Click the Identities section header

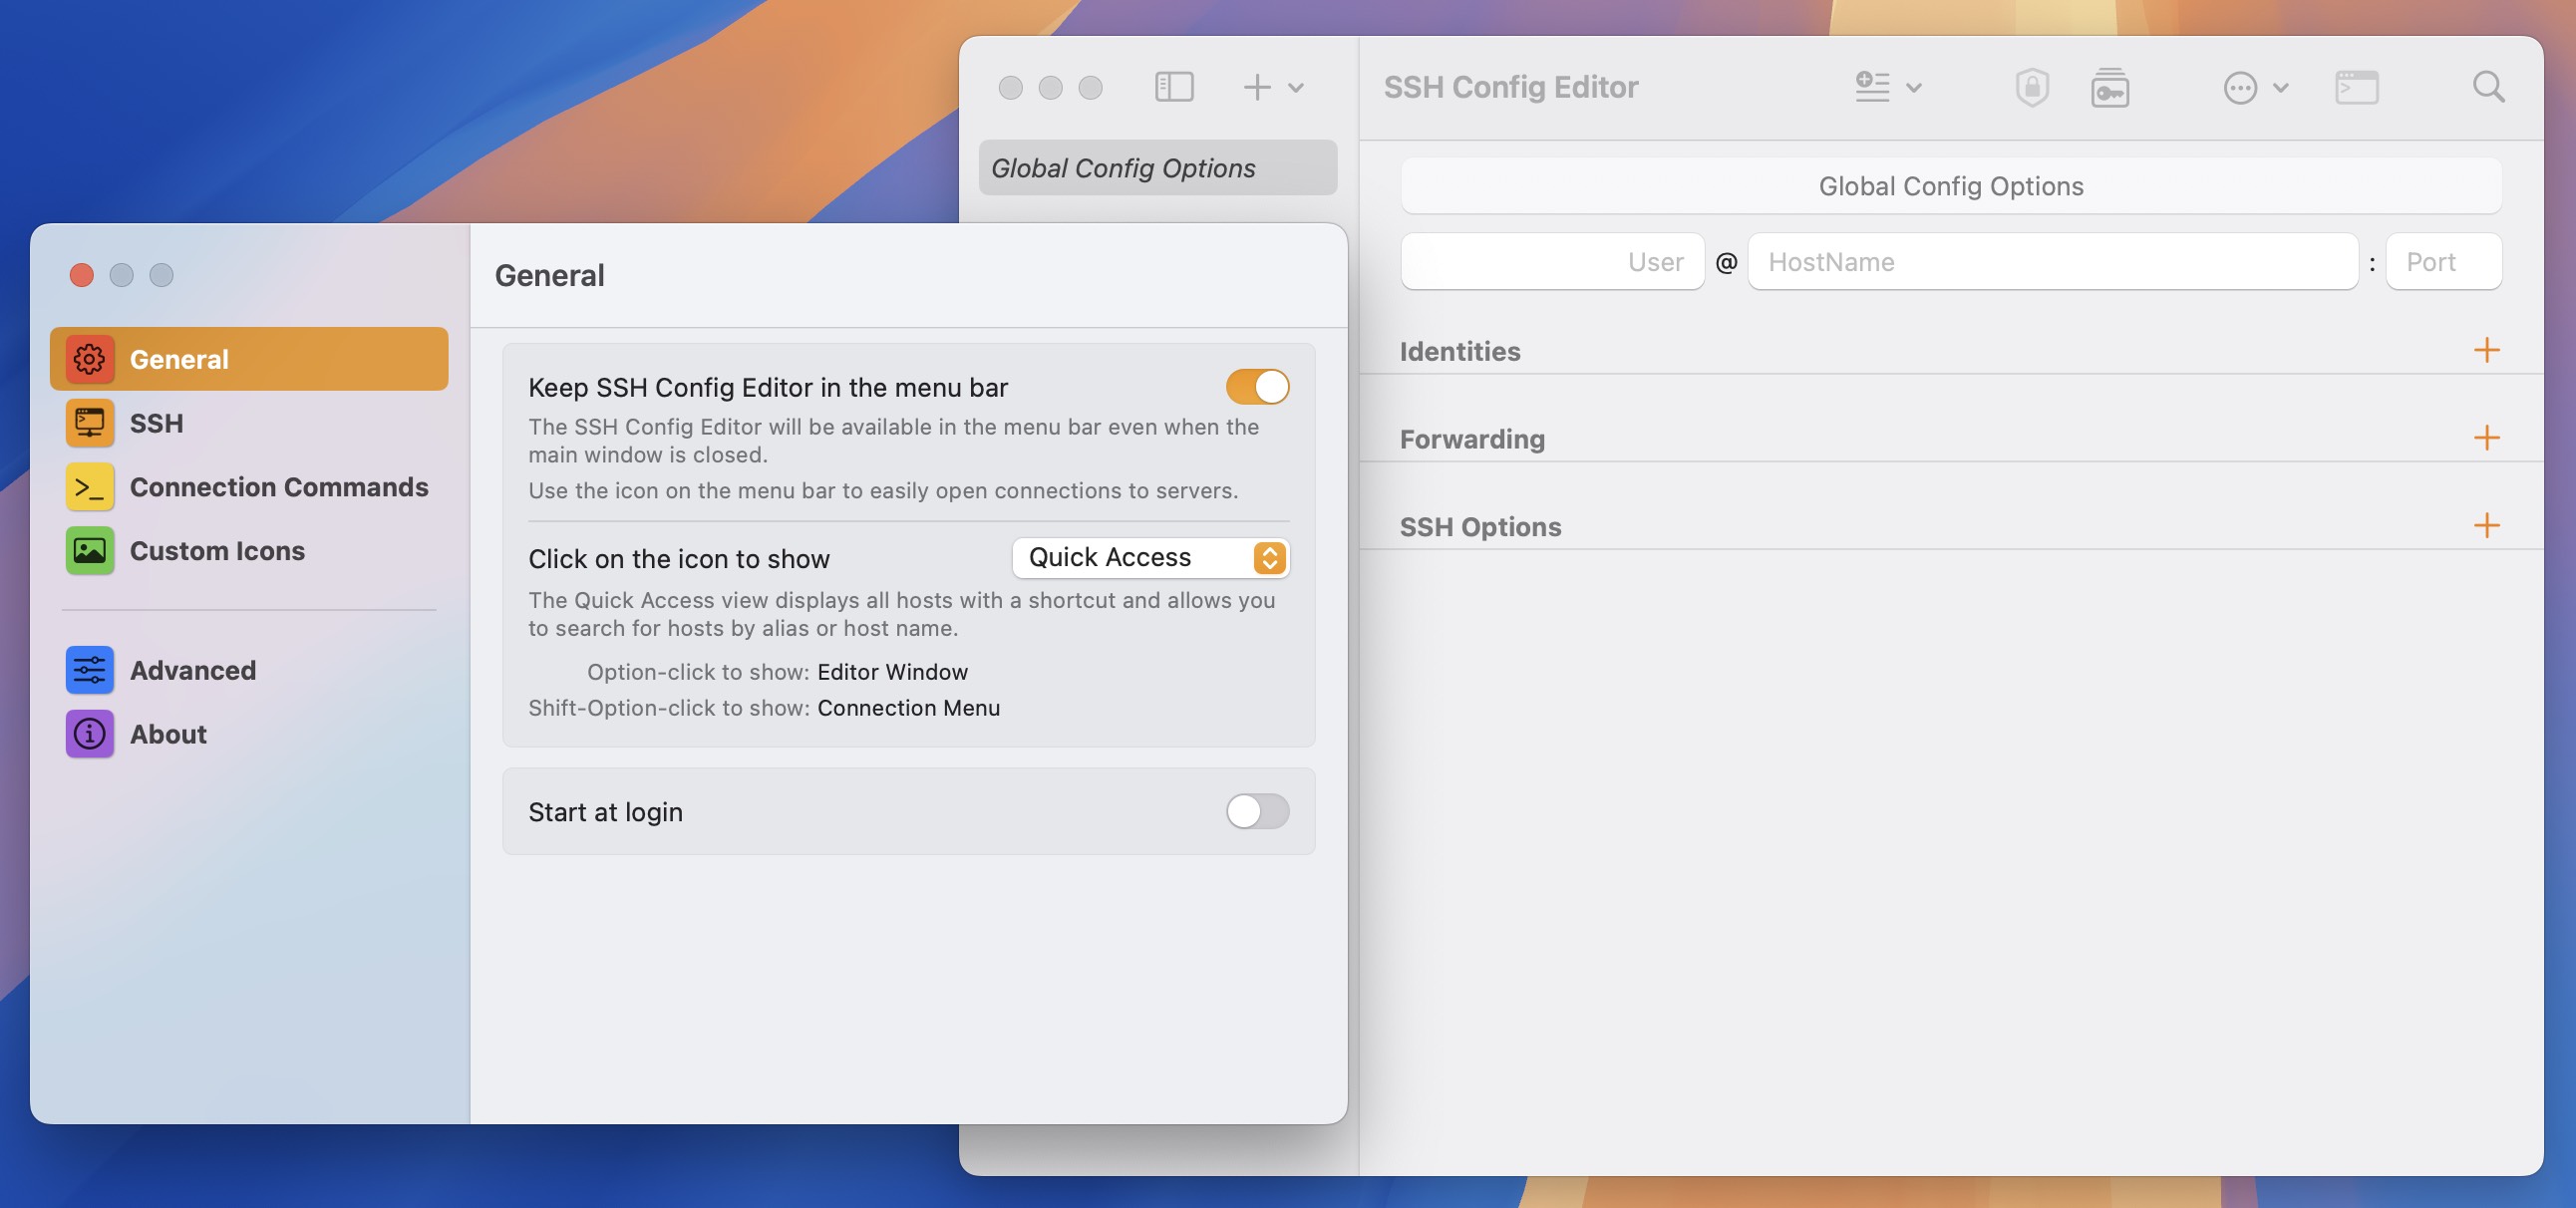click(1459, 351)
